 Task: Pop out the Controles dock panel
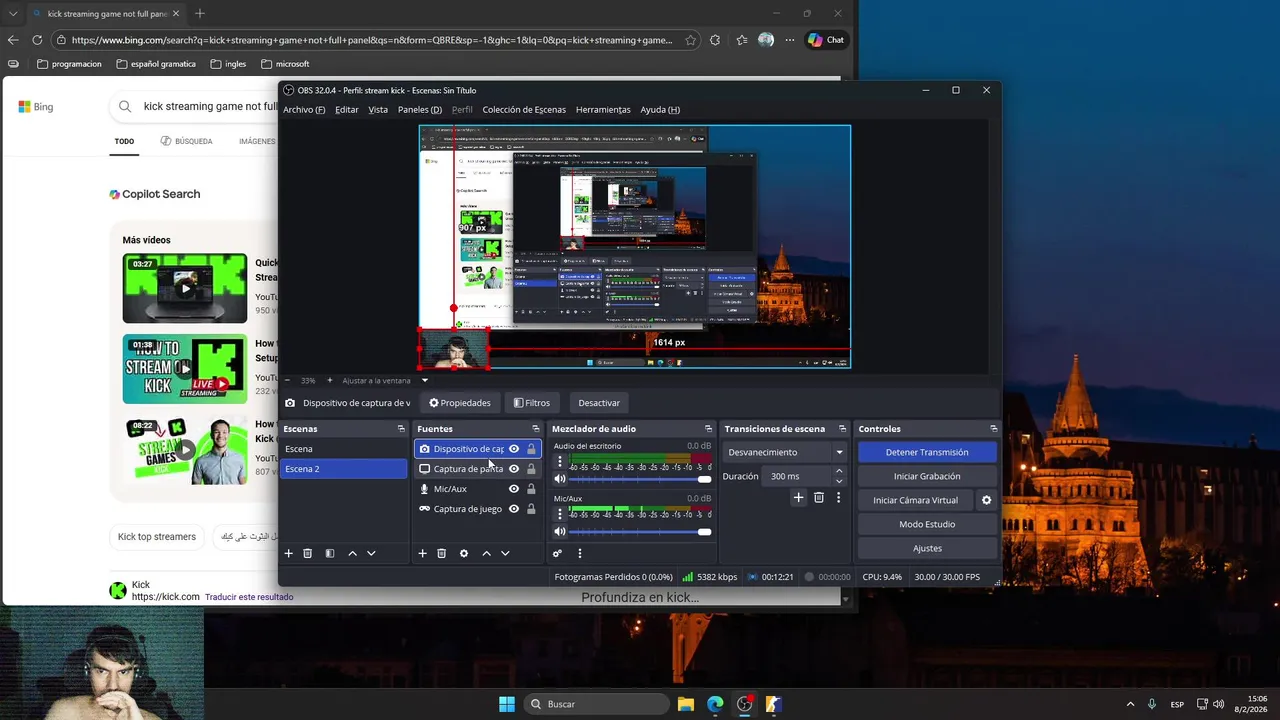993,429
